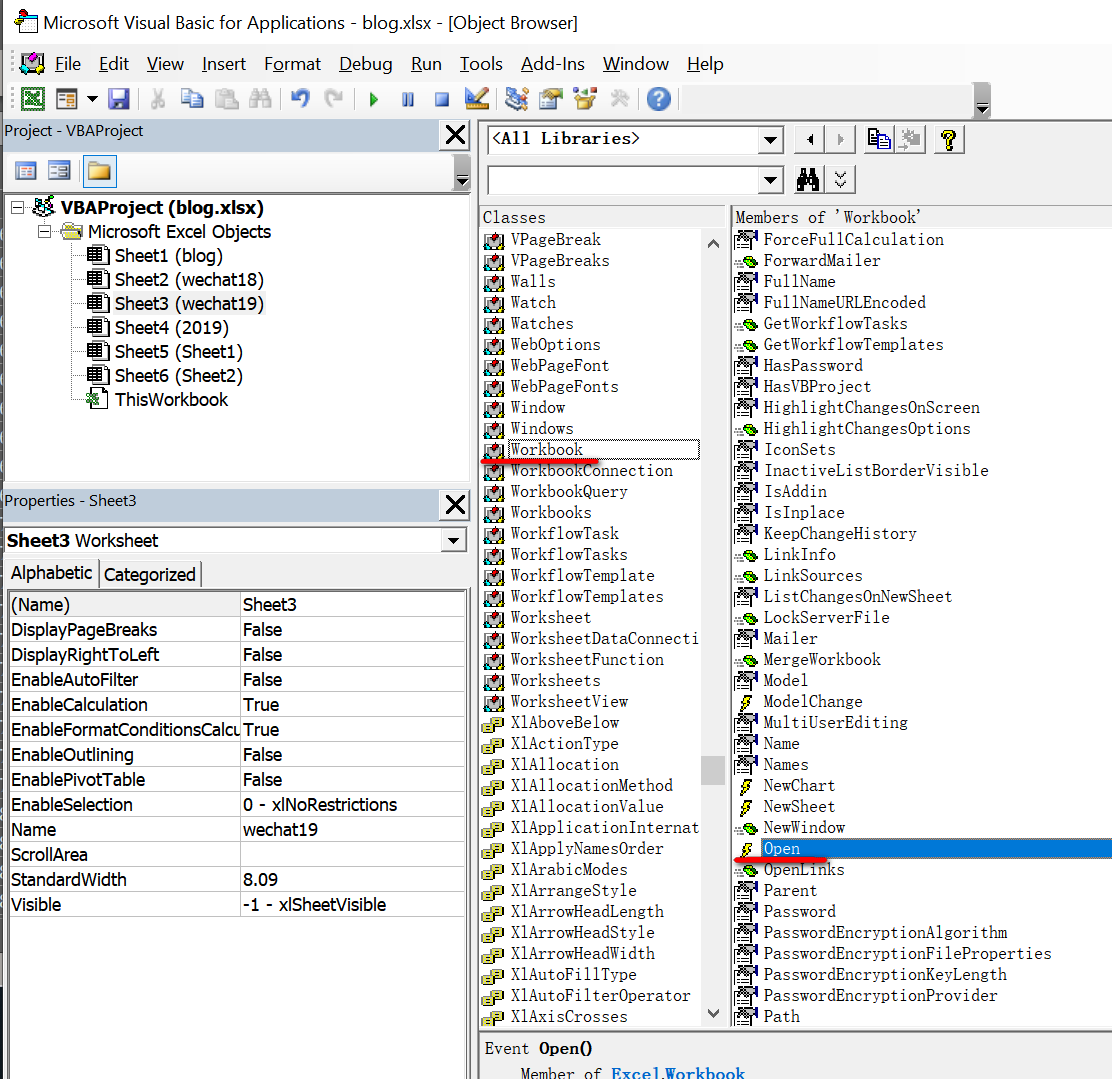Close the Project - VBAProject pane
The height and width of the screenshot is (1079, 1112).
tap(455, 134)
